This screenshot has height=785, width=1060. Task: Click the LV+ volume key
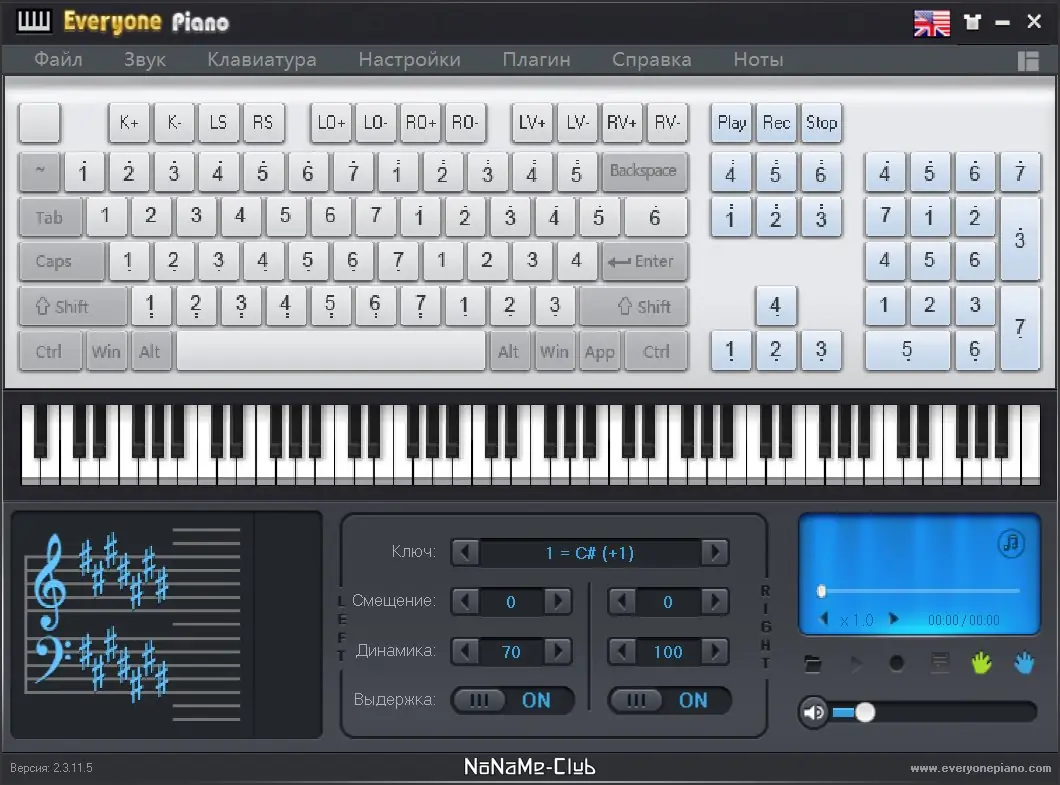click(532, 122)
